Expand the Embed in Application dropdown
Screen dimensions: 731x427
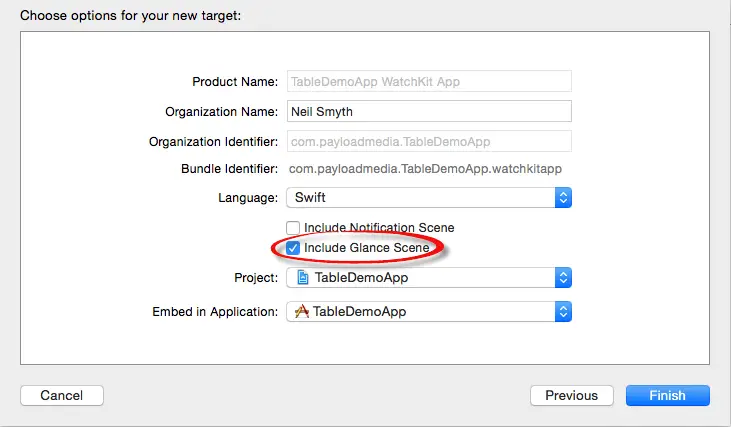[420, 312]
